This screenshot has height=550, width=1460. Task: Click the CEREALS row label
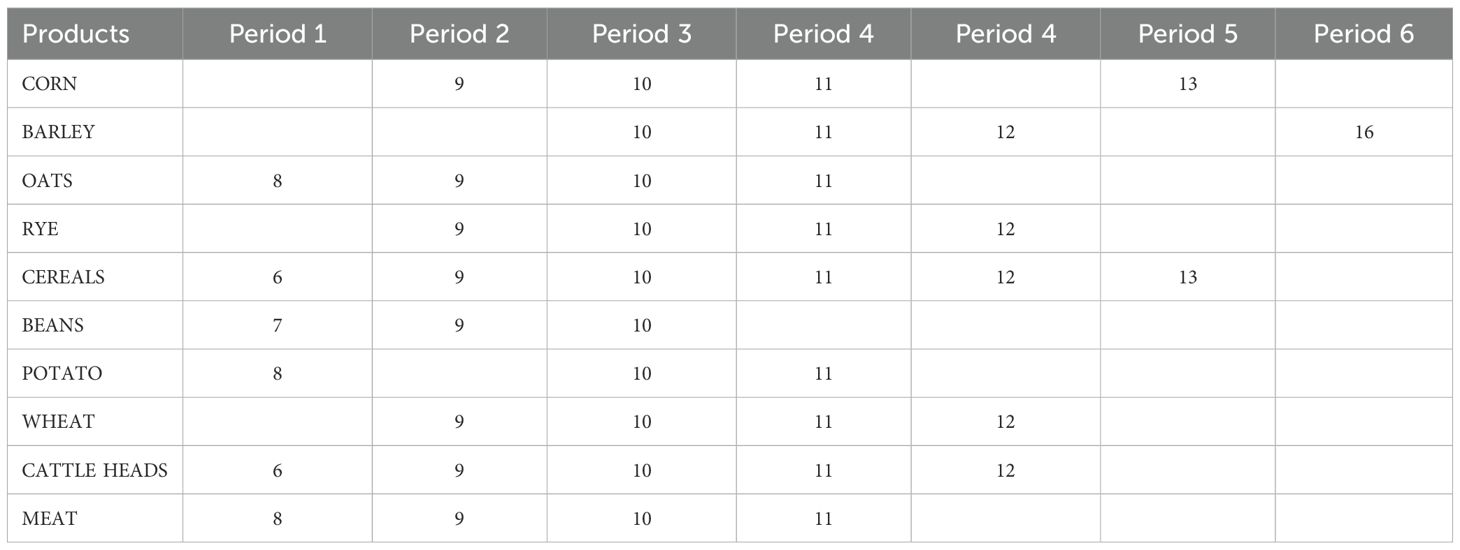(63, 277)
